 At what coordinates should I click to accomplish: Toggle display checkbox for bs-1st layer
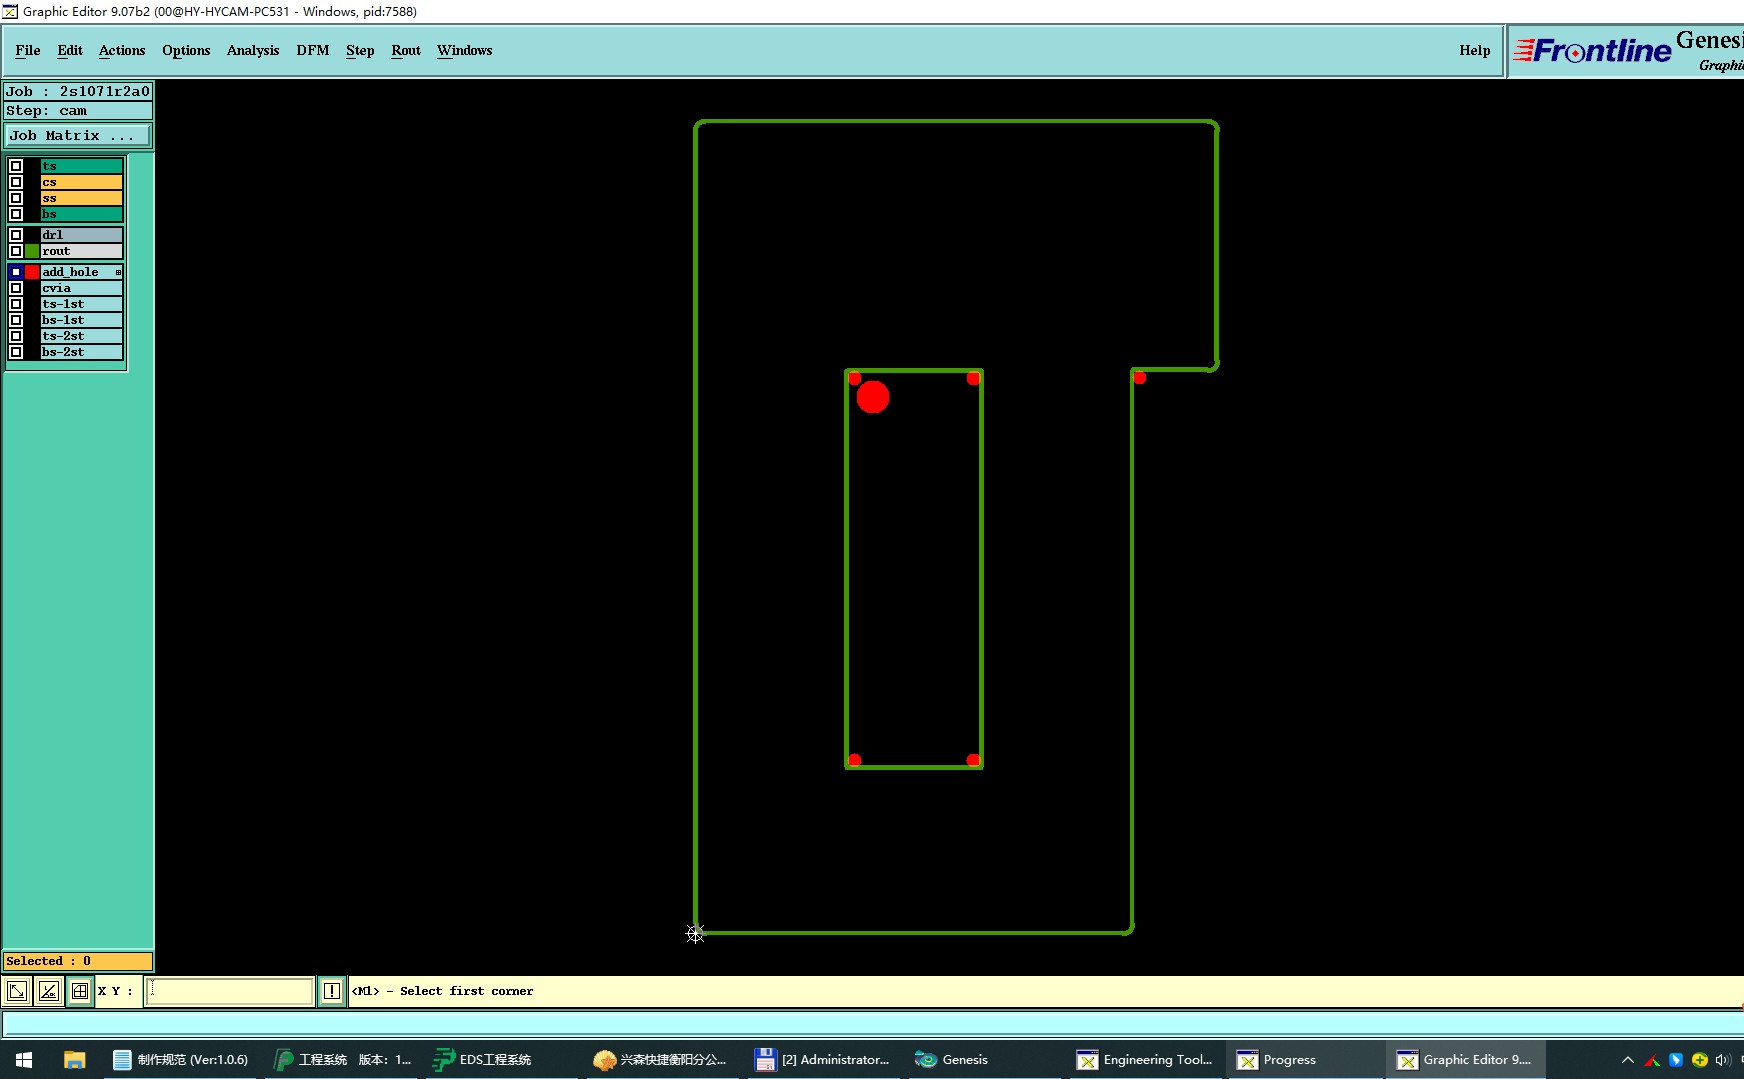pos(16,320)
